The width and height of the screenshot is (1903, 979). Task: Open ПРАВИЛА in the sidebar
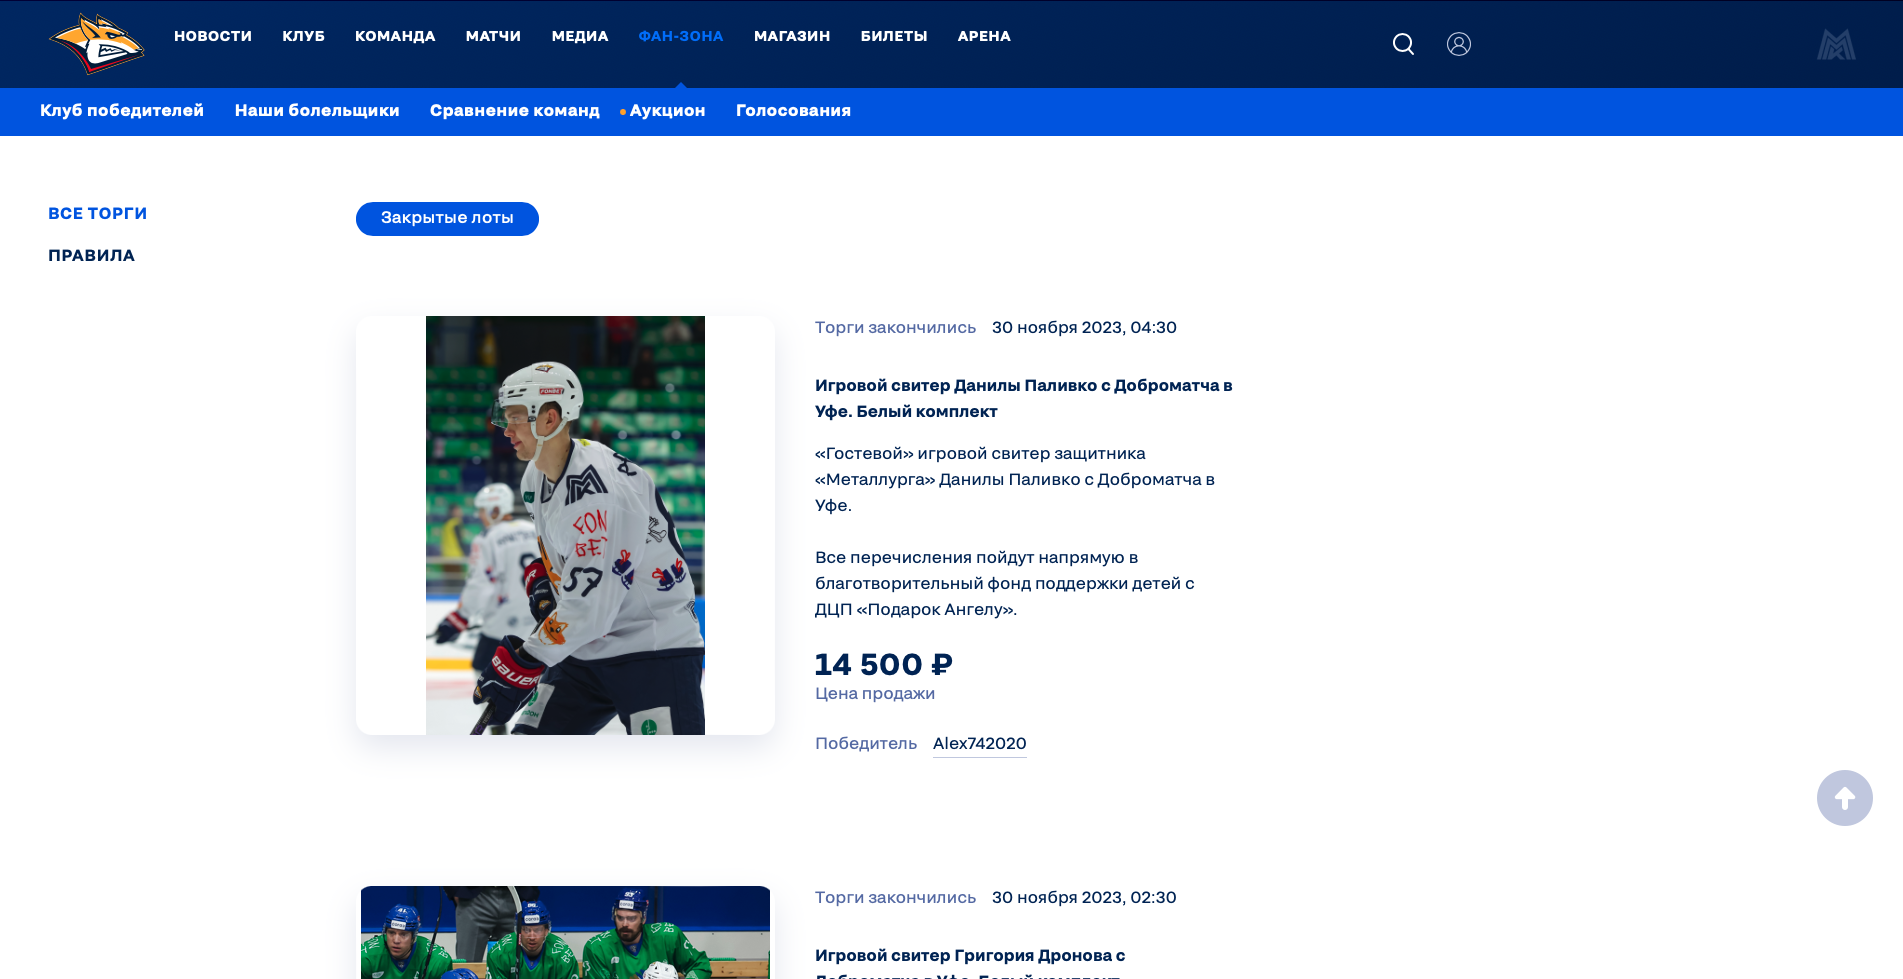coord(91,256)
